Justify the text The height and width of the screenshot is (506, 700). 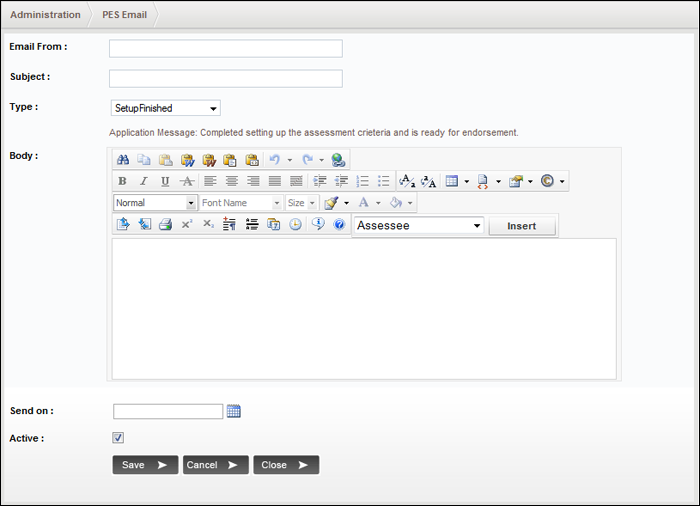coord(275,181)
